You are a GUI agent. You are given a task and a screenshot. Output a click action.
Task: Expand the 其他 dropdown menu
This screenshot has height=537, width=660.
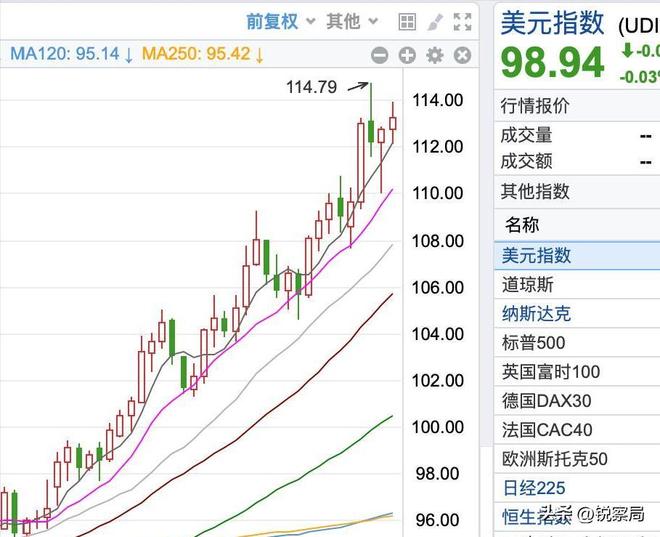click(x=352, y=21)
